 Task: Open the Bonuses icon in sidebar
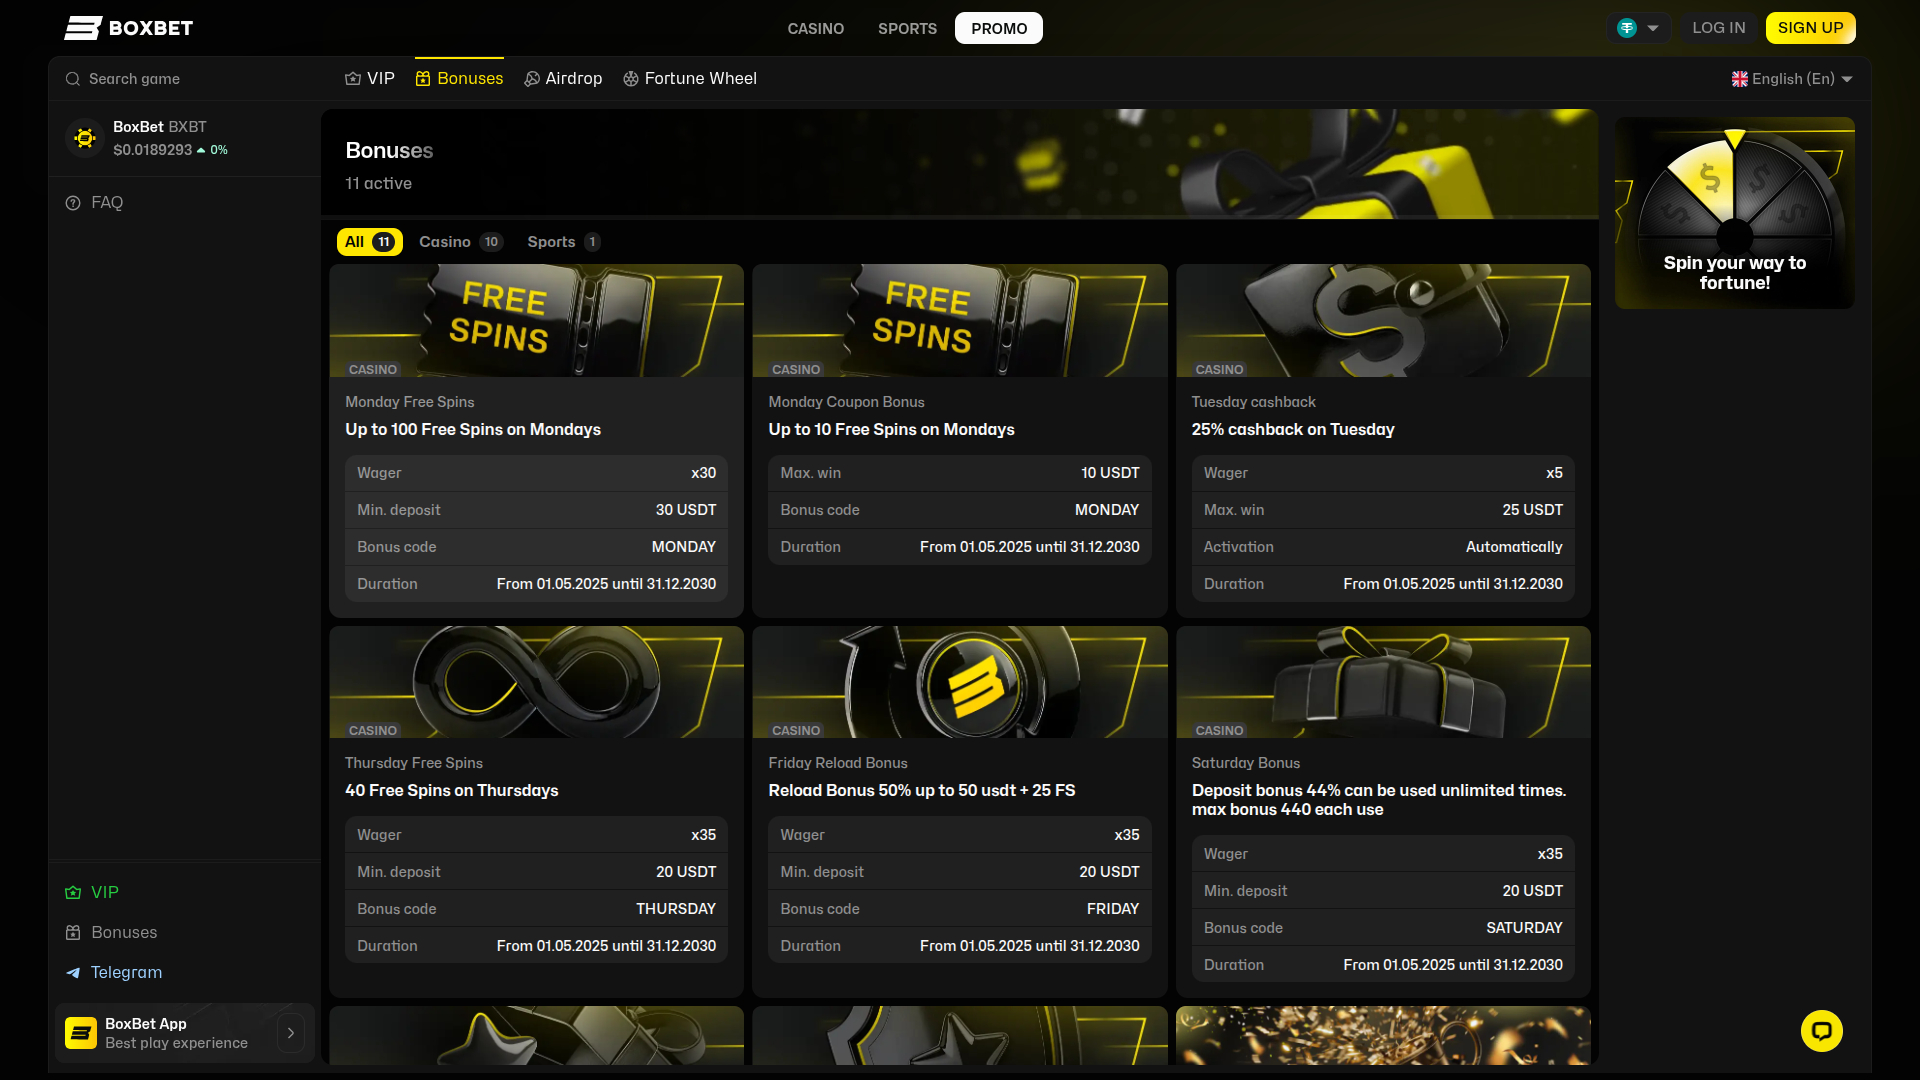71,932
